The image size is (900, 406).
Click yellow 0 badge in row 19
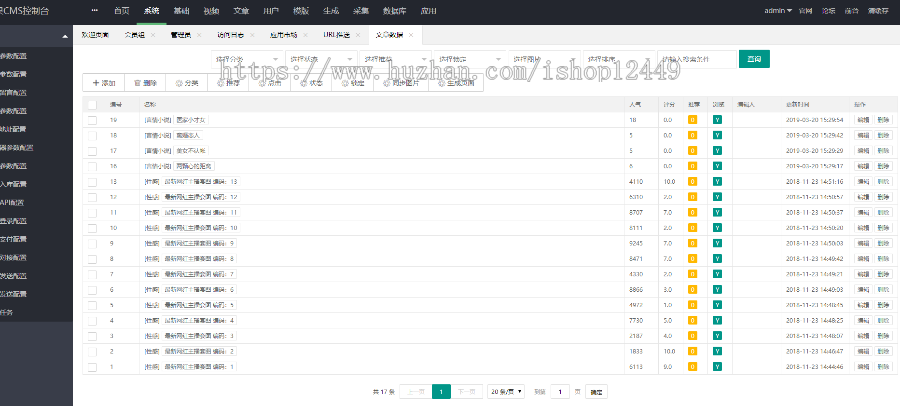(x=693, y=120)
